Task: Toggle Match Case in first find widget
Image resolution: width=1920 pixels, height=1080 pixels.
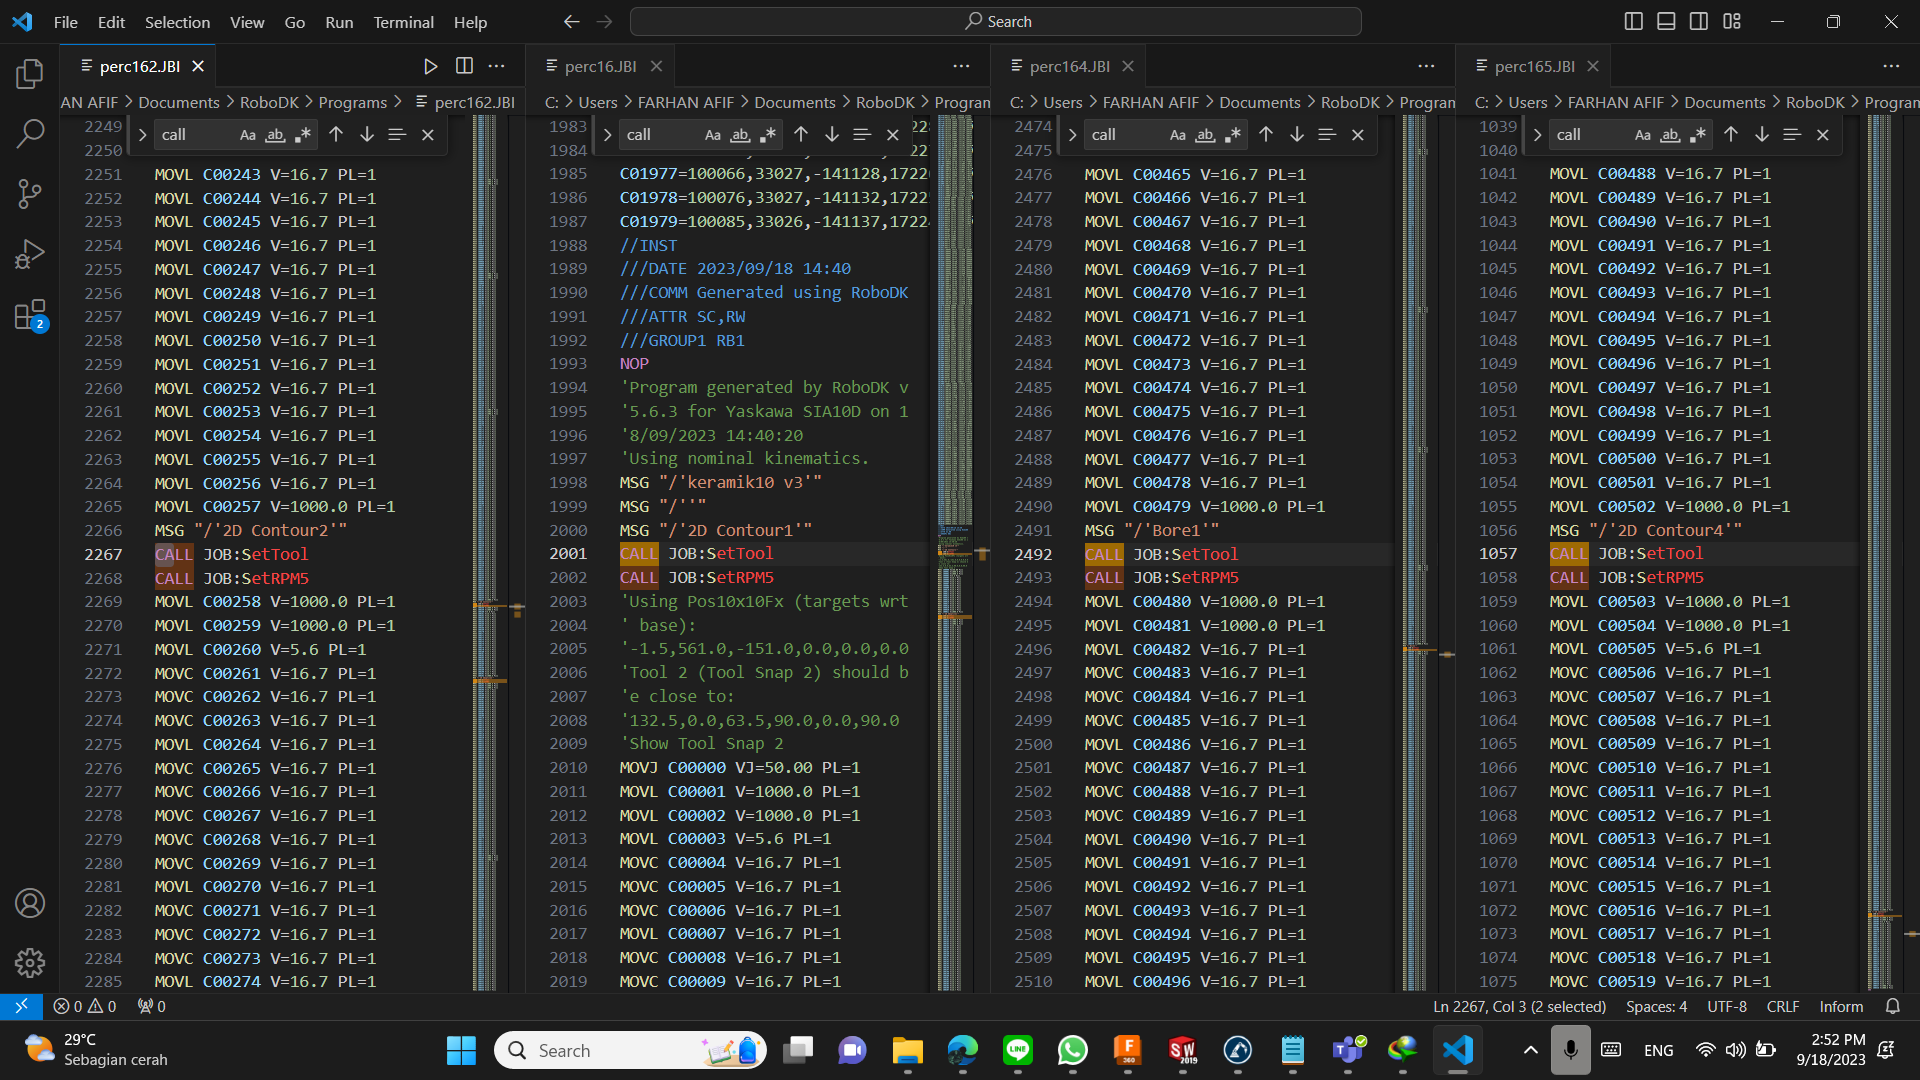Action: (247, 135)
